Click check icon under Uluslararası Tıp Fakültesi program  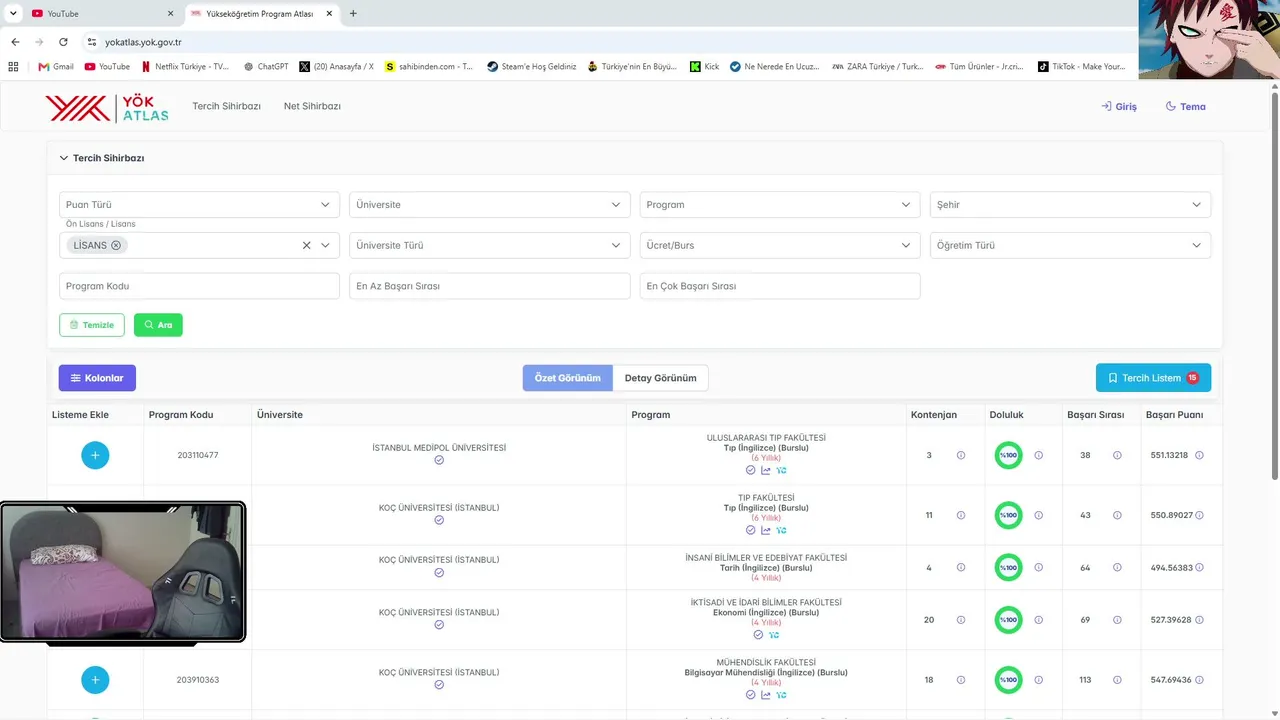751,470
